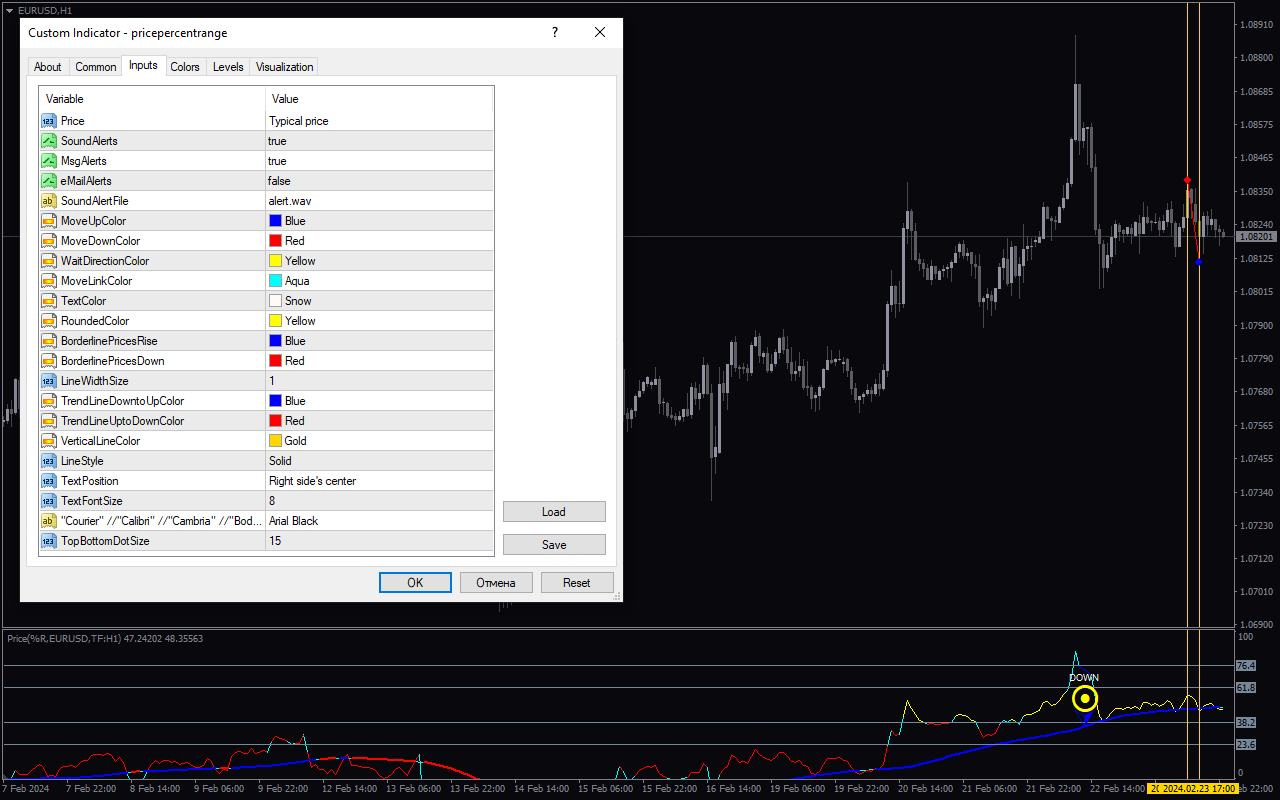1280x800 pixels.
Task: Select the Gold swatch for VerticalLineColor
Action: [275, 441]
